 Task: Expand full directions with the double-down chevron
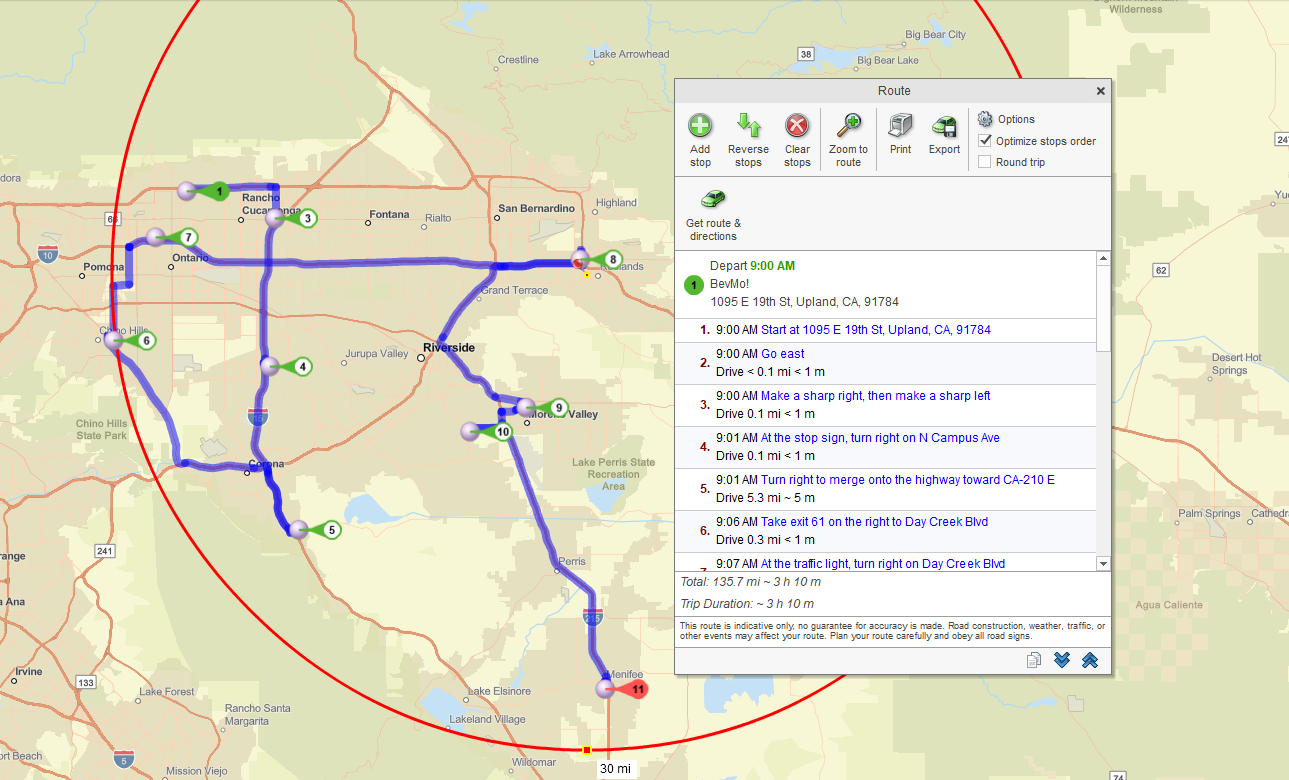click(1062, 659)
